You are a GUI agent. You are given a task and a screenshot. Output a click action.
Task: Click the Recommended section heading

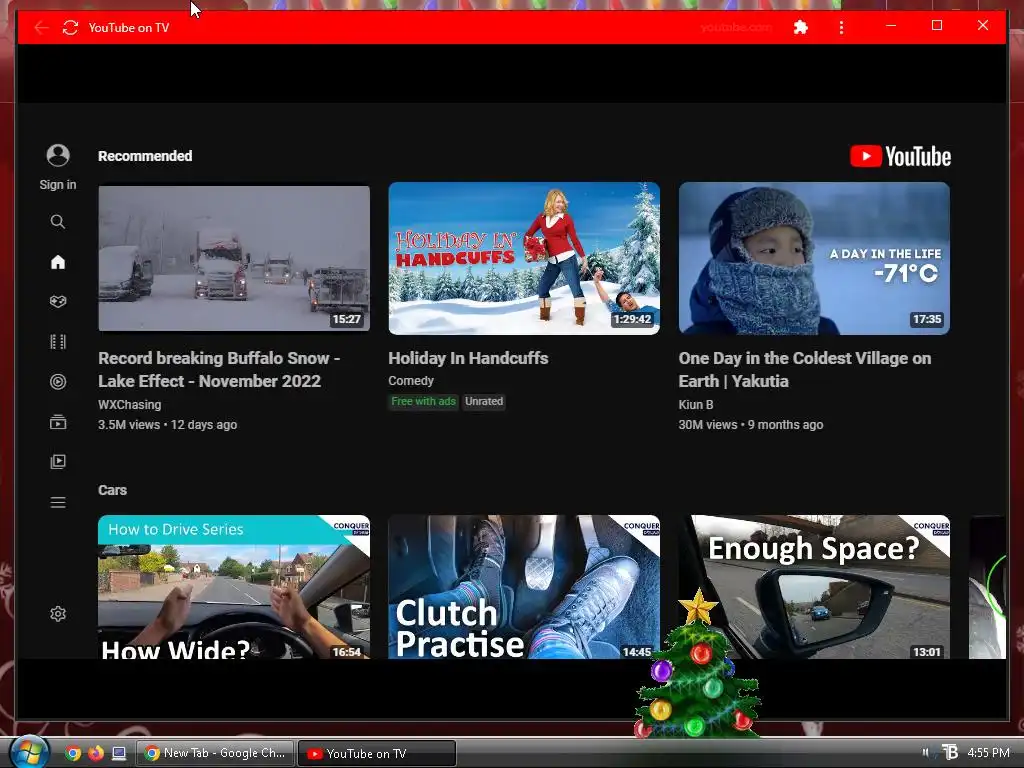pos(145,156)
